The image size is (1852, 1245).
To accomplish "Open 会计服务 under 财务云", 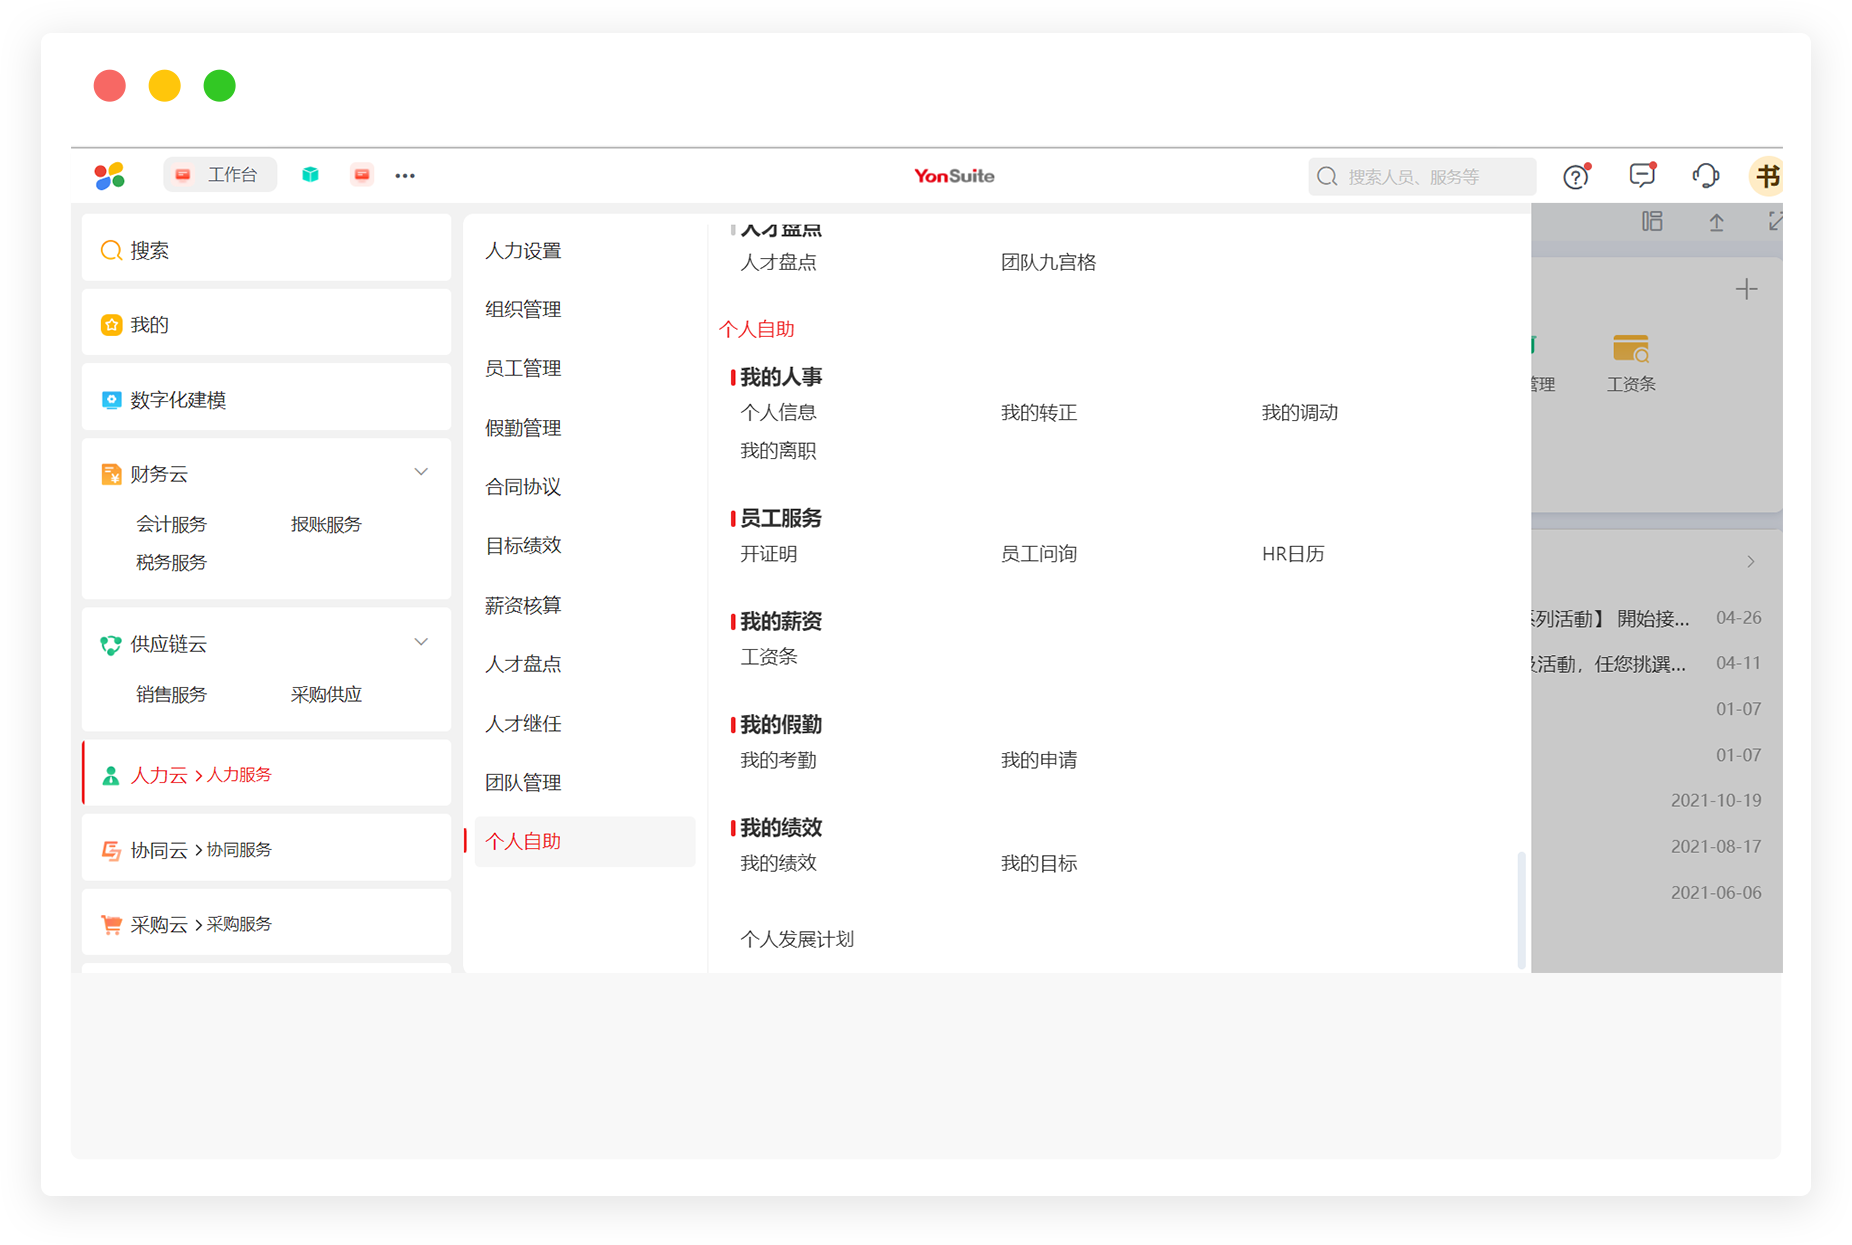I will (171, 524).
